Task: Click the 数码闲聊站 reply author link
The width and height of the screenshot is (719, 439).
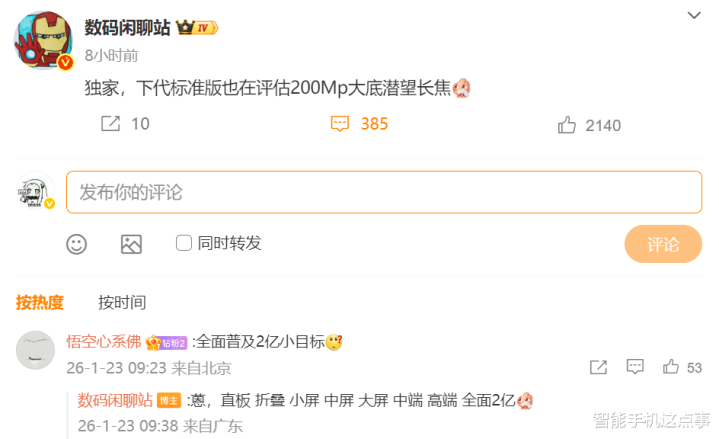Action: 115,400
